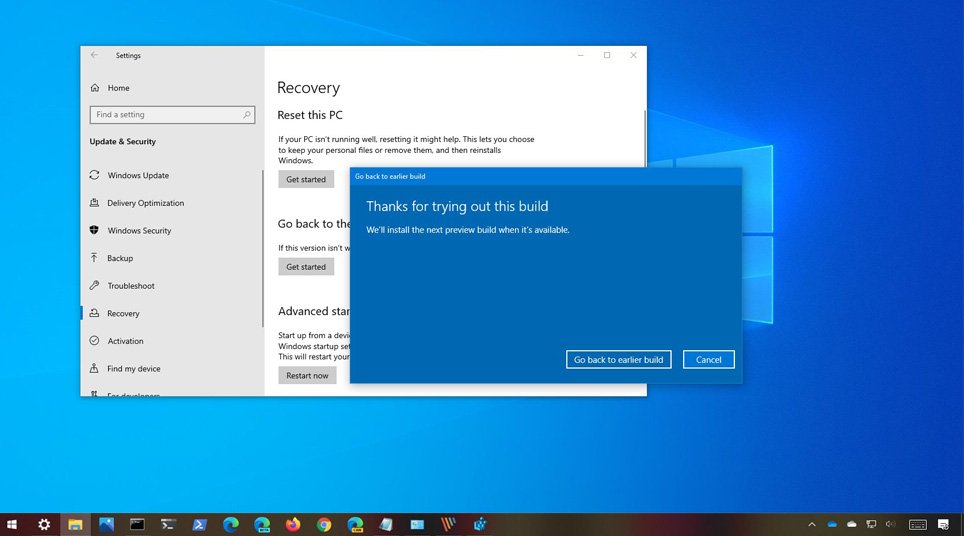Screen dimensions: 964x536
Task: Launch Google Chrome from the taskbar
Action: click(324, 524)
